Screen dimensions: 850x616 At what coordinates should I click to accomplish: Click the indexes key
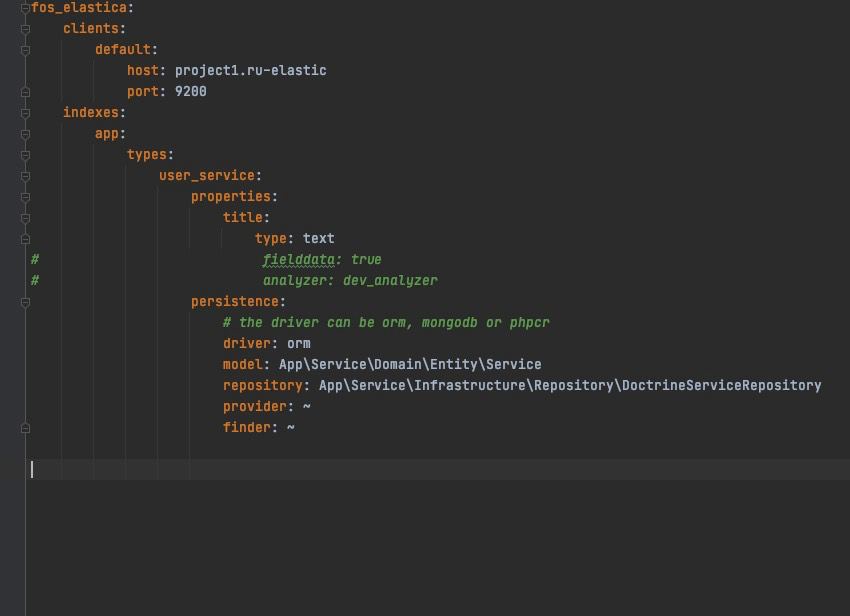[x=91, y=112]
